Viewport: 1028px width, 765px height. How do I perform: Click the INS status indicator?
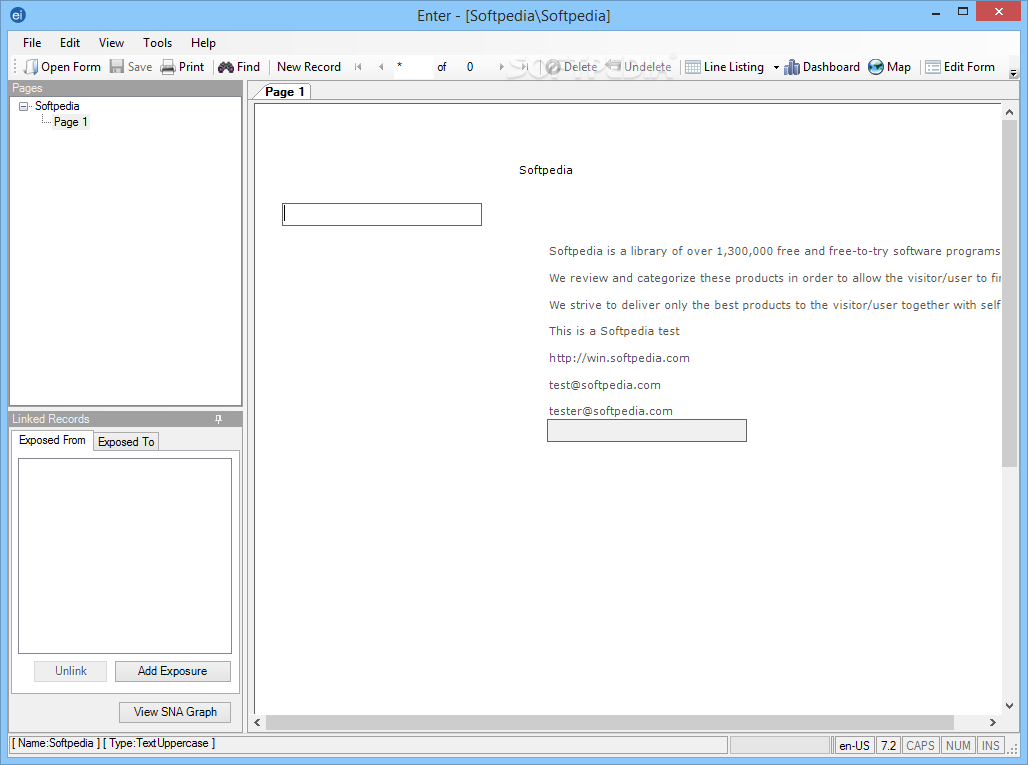pyautogui.click(x=991, y=745)
